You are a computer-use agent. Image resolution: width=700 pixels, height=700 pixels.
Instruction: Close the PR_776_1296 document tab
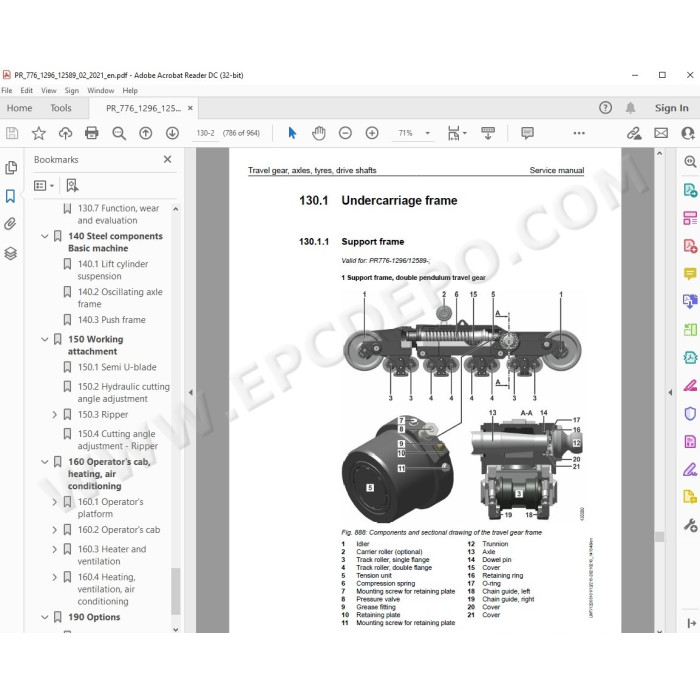click(x=190, y=108)
